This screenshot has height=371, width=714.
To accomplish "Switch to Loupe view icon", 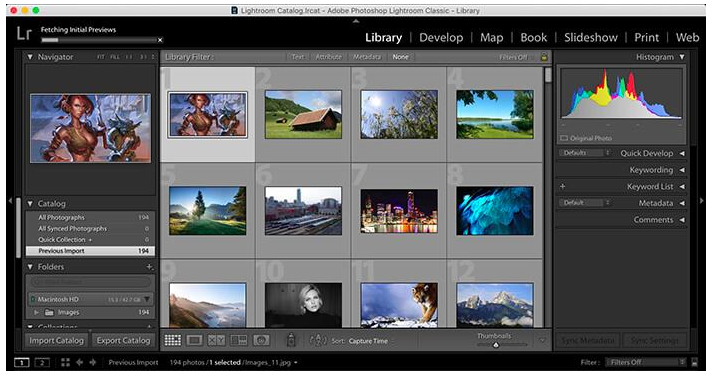I will click(x=194, y=340).
